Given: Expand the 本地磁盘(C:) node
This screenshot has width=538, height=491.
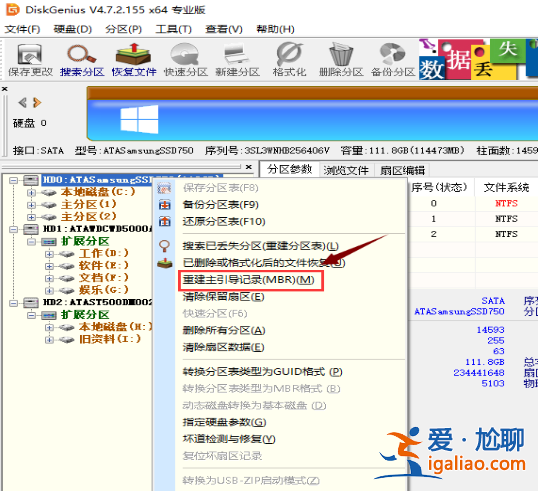Looking at the screenshot, I should (x=31, y=192).
